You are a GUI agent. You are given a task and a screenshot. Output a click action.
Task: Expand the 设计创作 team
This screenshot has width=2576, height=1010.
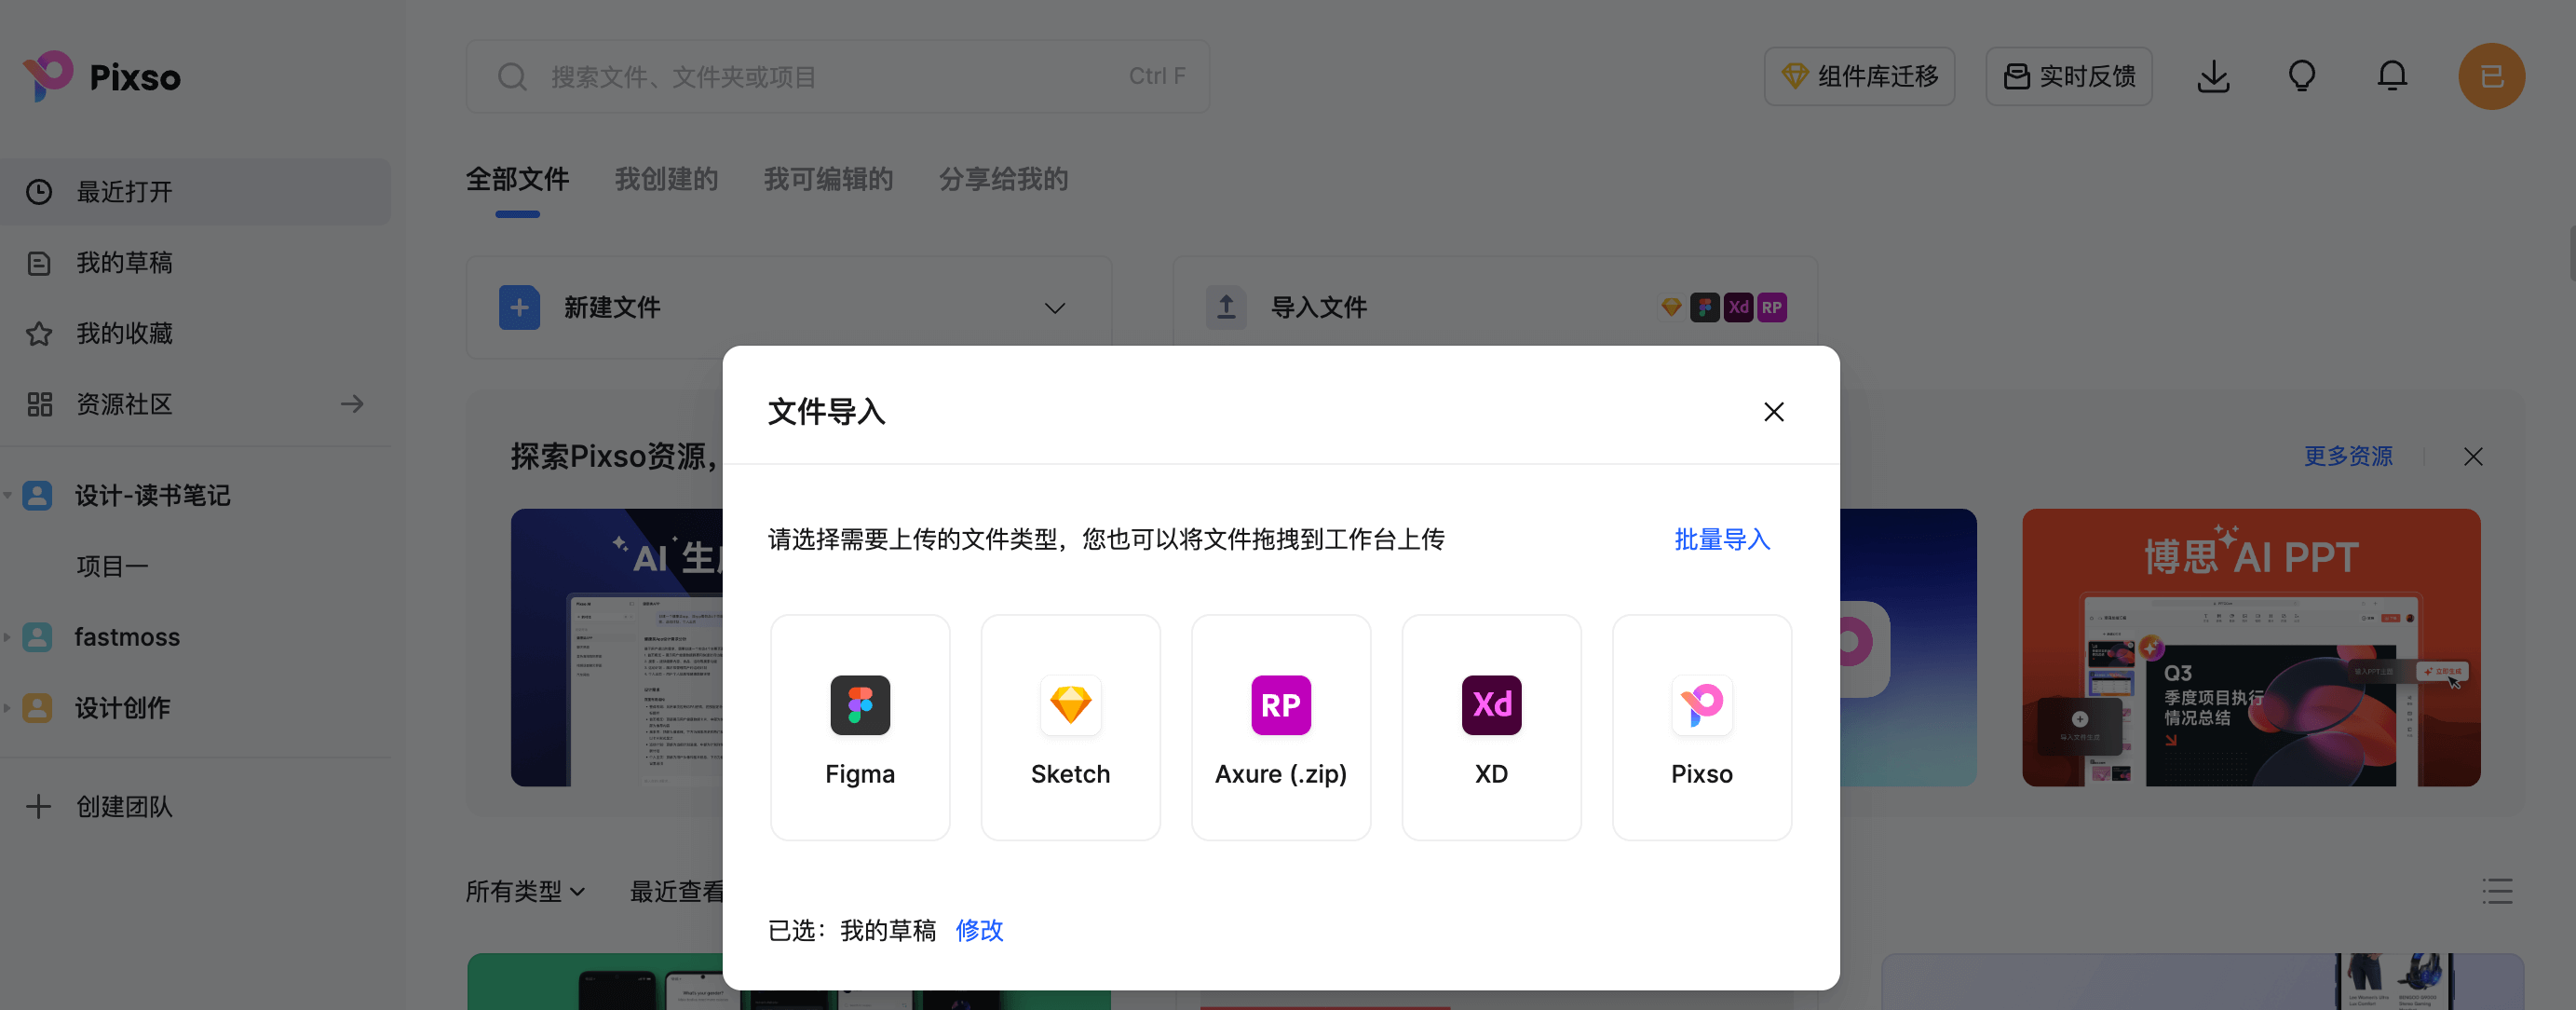pyautogui.click(x=8, y=708)
